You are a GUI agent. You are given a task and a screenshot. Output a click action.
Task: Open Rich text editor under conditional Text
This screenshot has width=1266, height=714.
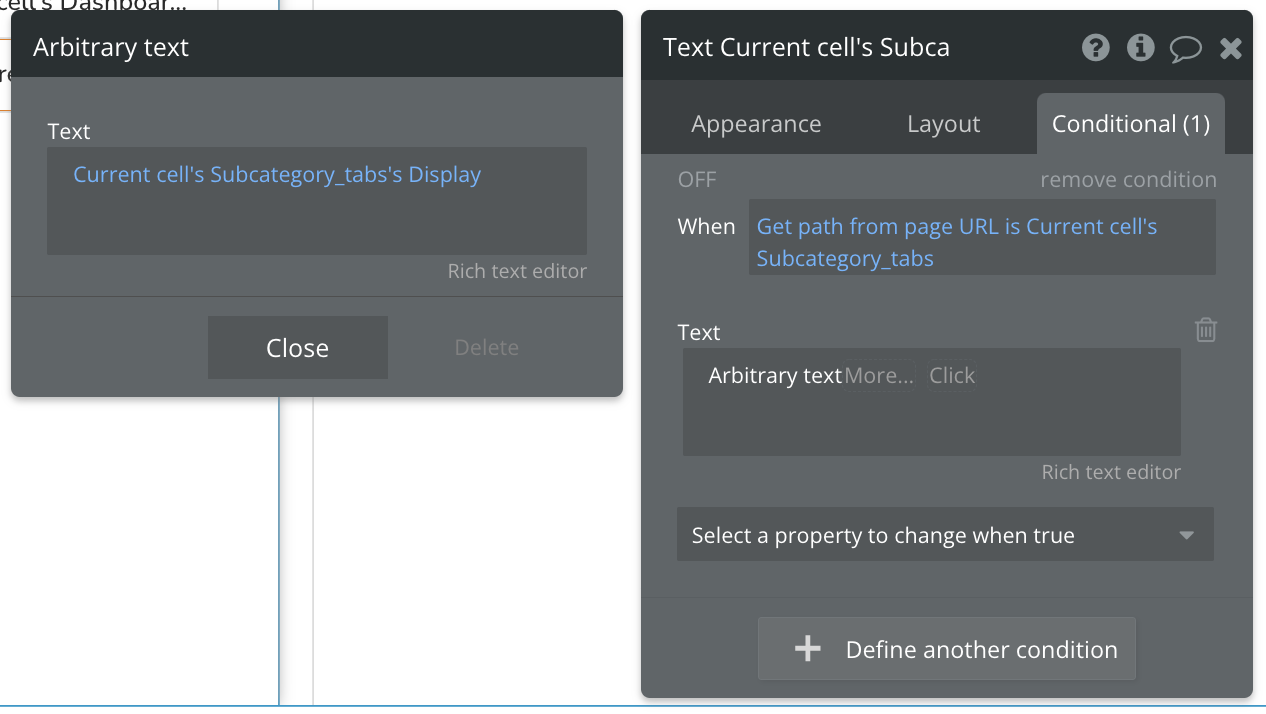1111,472
